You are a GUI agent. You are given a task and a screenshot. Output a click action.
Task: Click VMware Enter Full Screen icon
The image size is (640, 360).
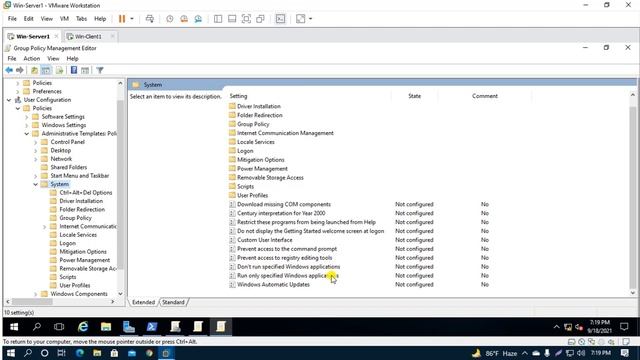tap(246, 19)
